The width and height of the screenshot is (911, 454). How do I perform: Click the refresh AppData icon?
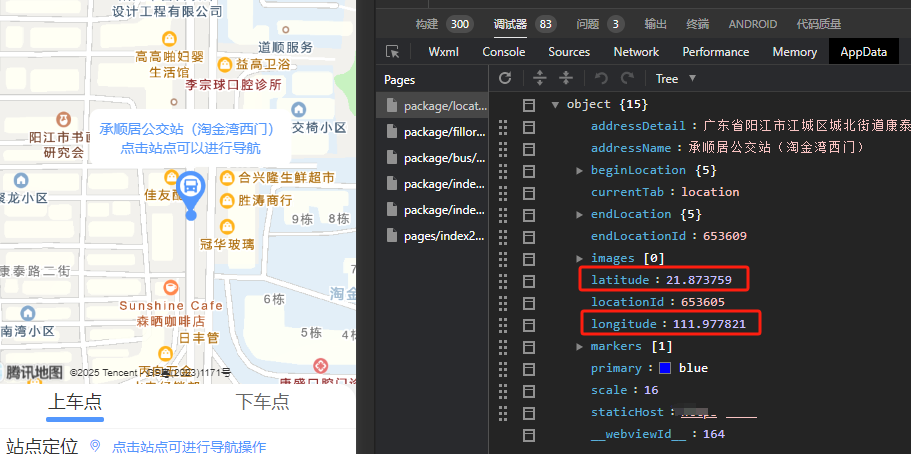pos(505,78)
